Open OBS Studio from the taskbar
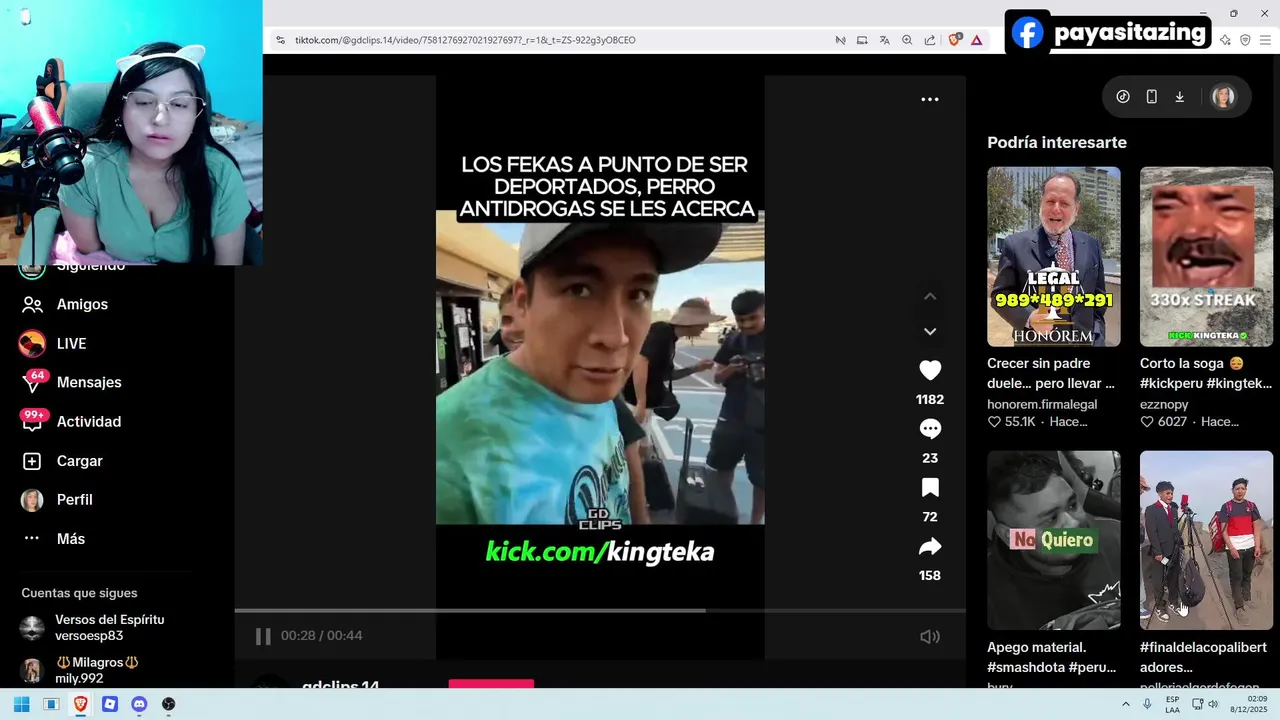 pos(168,704)
